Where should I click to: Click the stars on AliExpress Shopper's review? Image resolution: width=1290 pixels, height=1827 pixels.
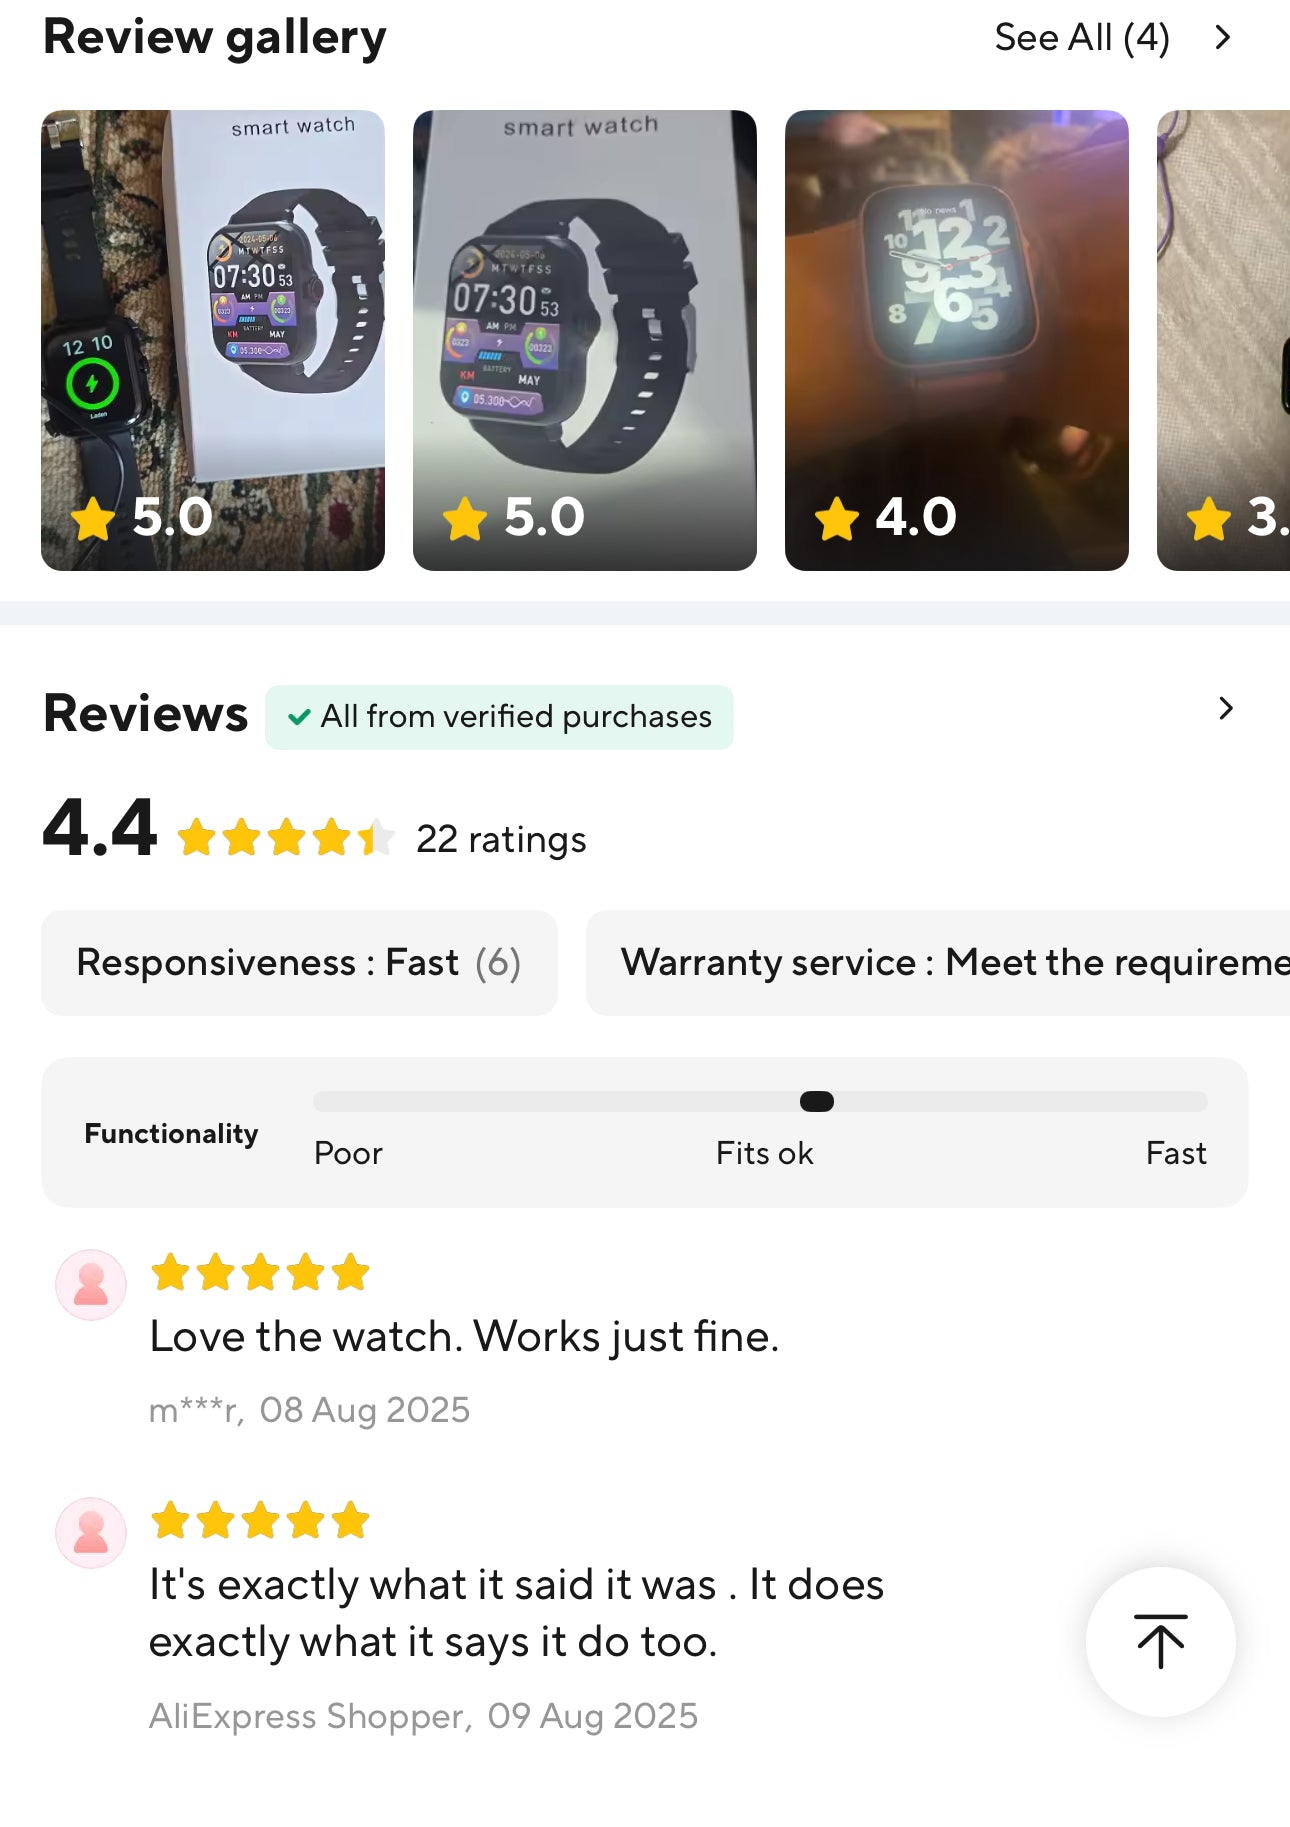tap(260, 1521)
